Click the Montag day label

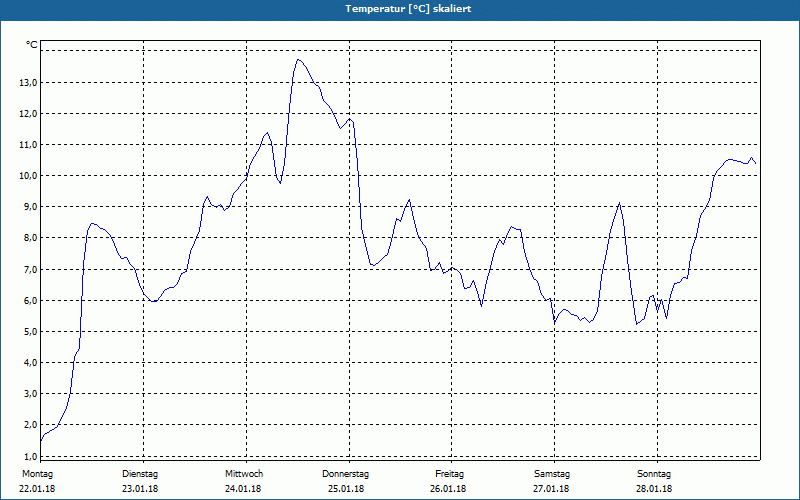[x=37, y=474]
